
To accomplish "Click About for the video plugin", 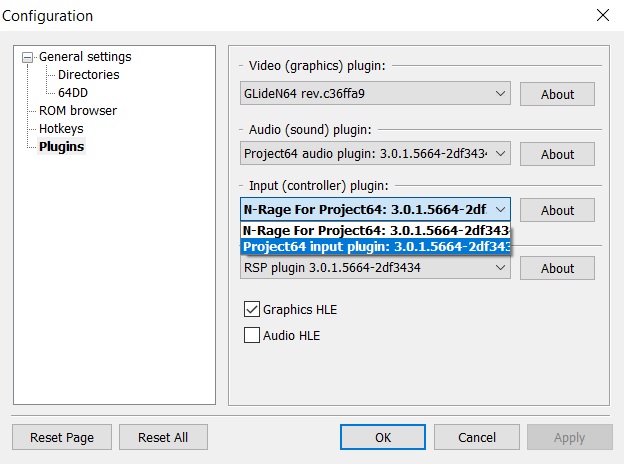I will tap(557, 95).
